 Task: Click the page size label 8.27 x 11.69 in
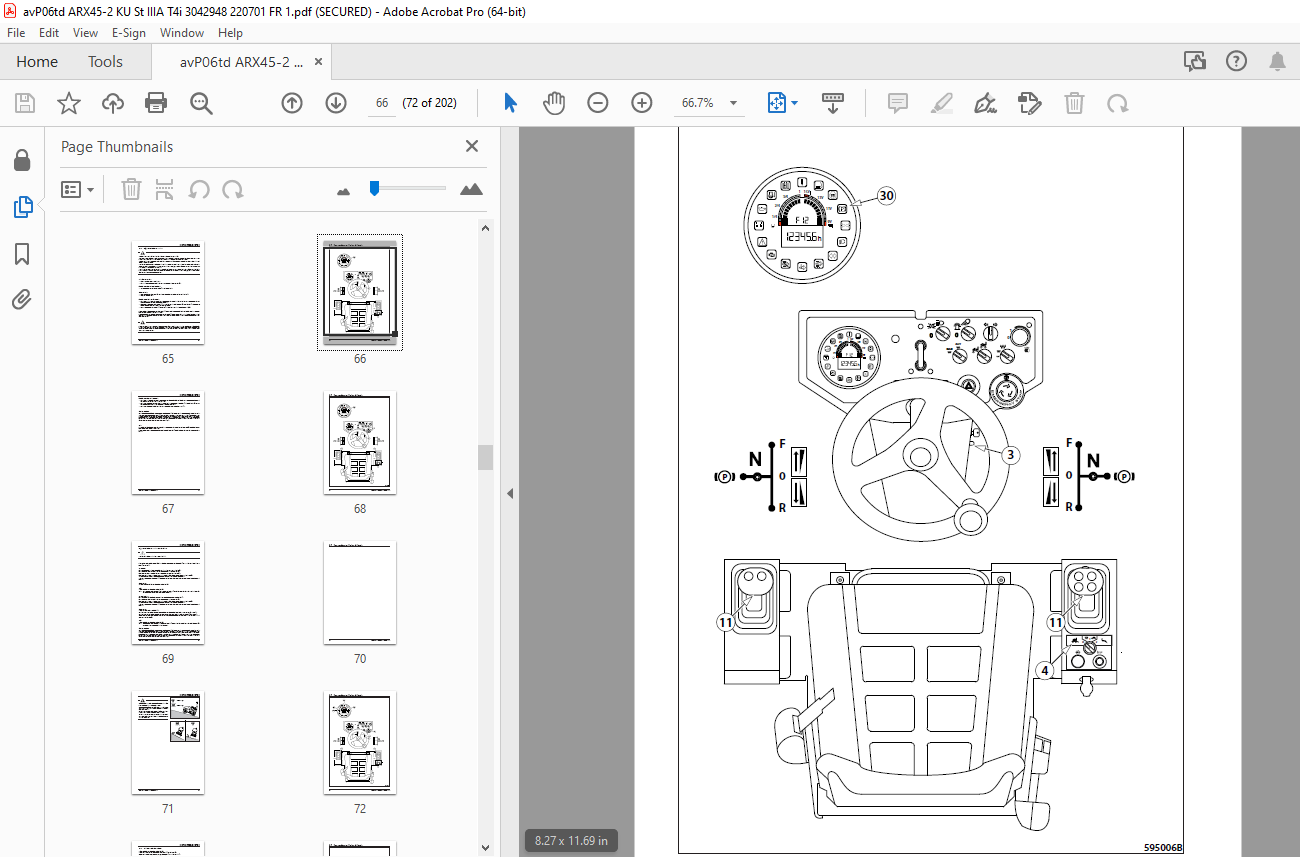[571, 840]
